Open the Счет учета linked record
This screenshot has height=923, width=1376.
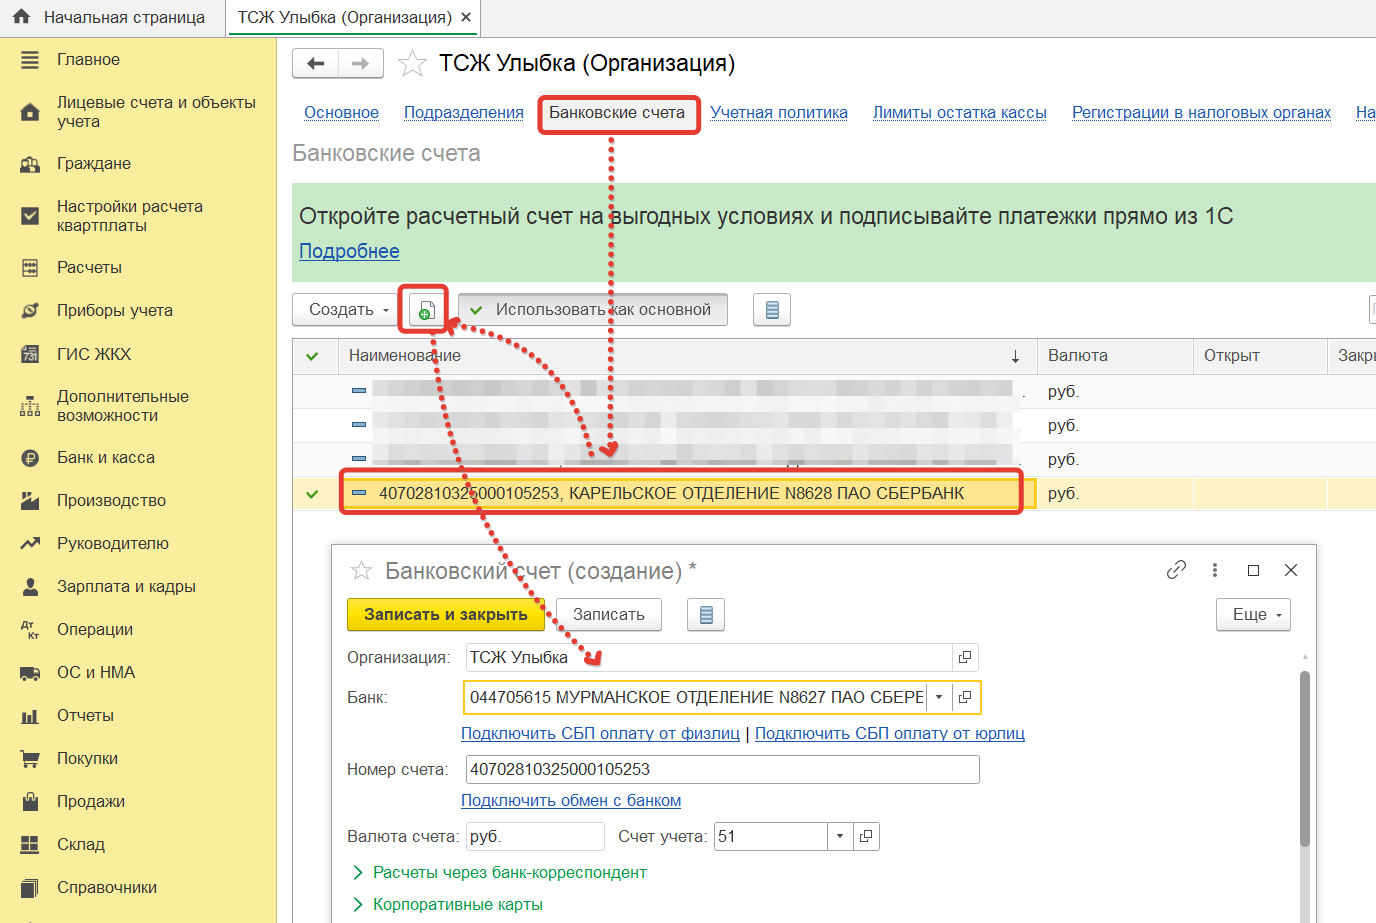[866, 836]
